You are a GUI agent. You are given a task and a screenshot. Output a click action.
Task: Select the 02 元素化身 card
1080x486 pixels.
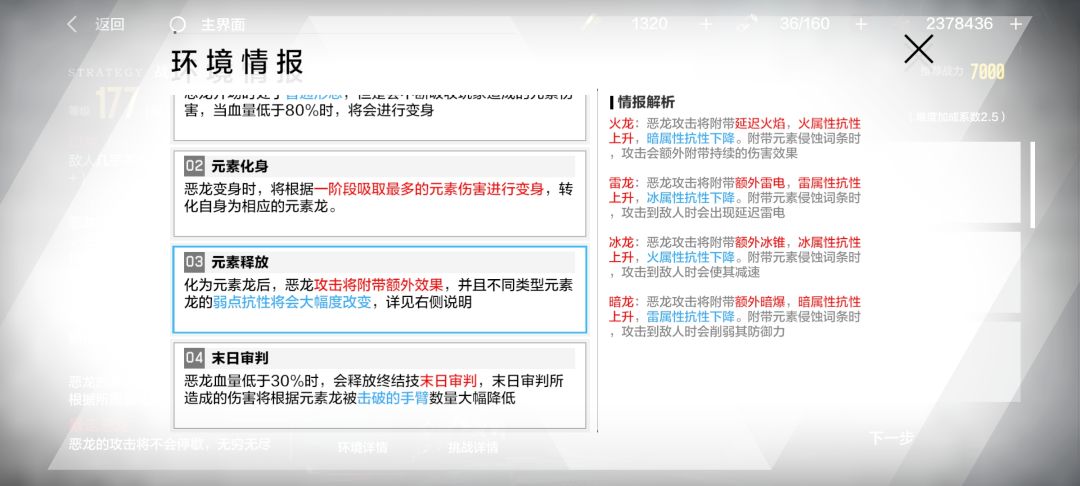380,193
